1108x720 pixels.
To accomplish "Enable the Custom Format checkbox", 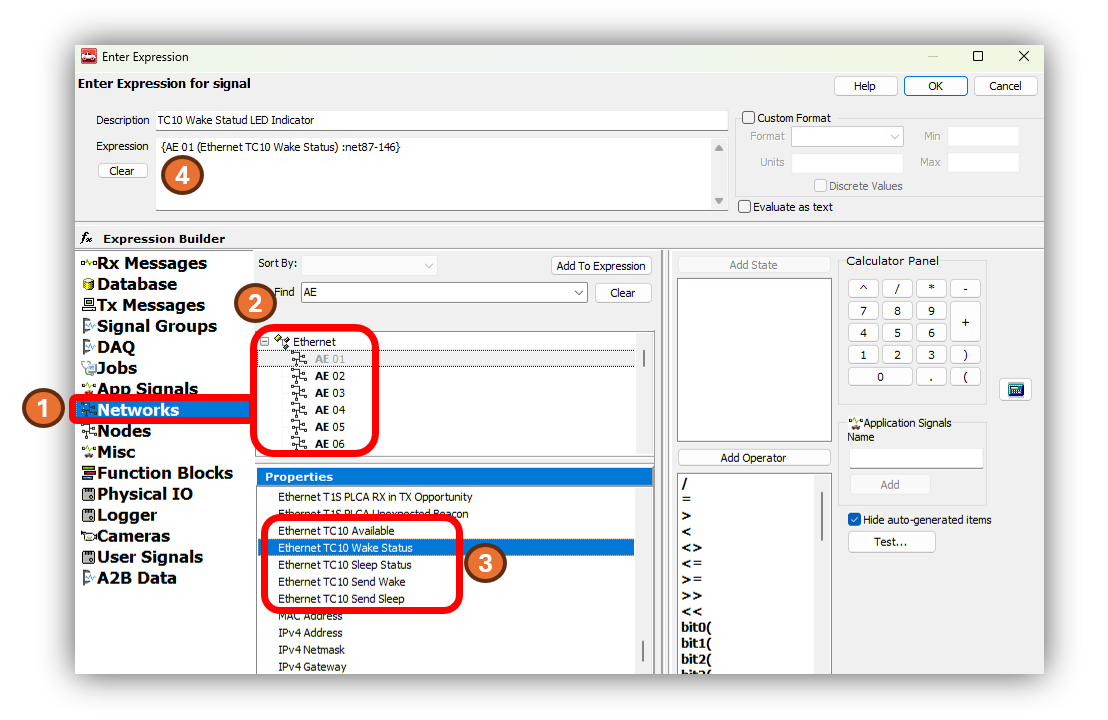I will 748,118.
